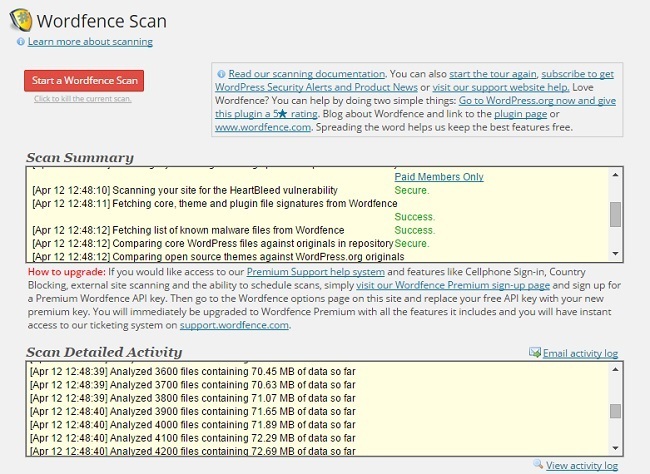Click the Scan Detailed Activity heading
The image size is (650, 474).
[x=104, y=352]
